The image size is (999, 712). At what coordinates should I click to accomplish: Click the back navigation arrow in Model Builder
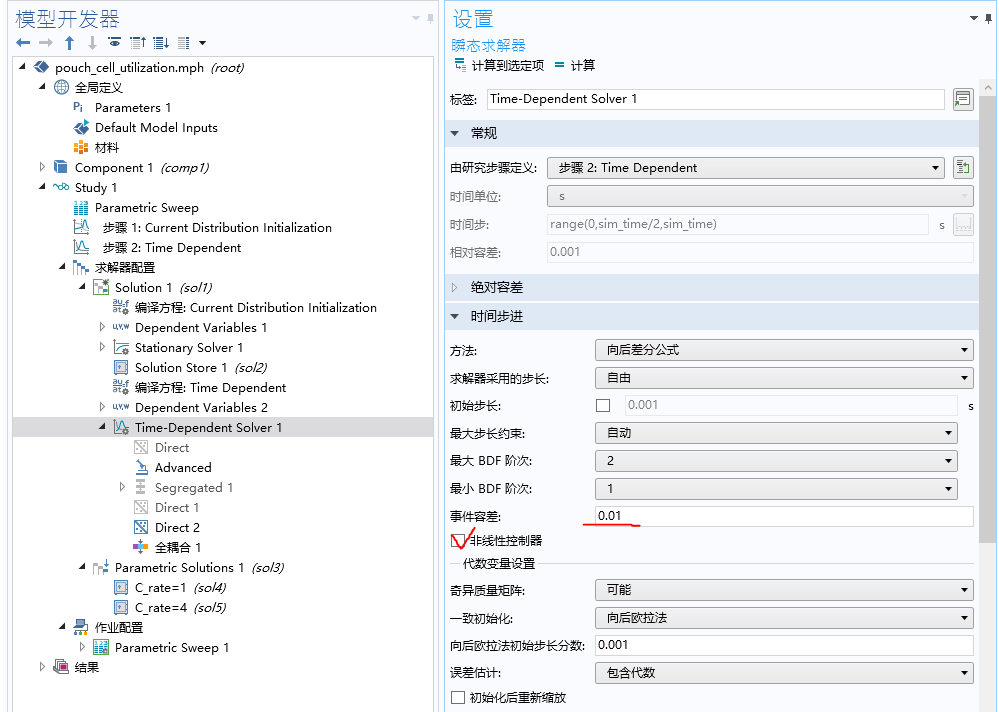click(x=22, y=41)
